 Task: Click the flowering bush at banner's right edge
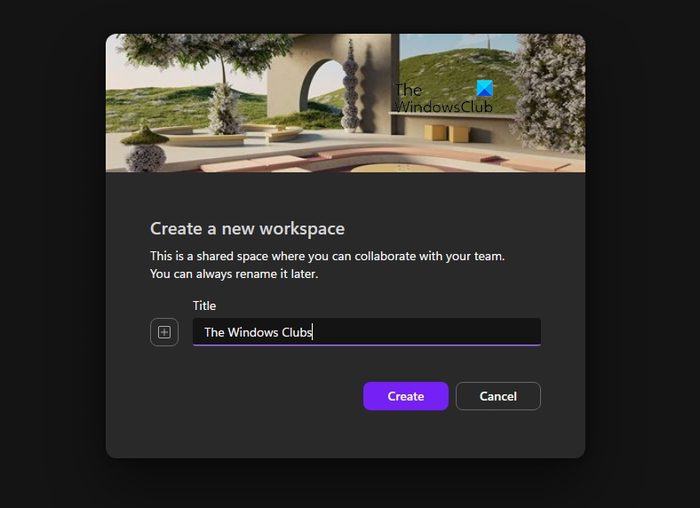(x=551, y=94)
